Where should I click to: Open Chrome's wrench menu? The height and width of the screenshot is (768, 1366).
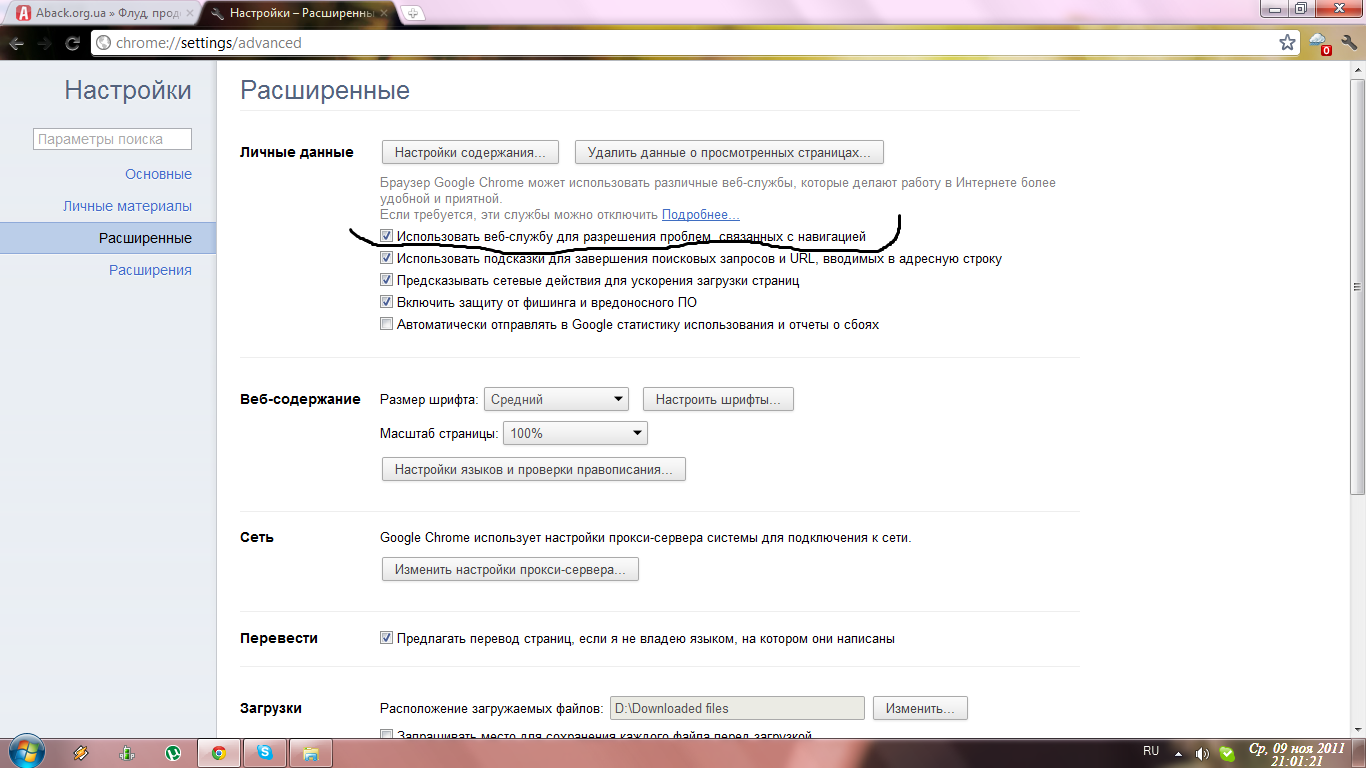click(1347, 43)
